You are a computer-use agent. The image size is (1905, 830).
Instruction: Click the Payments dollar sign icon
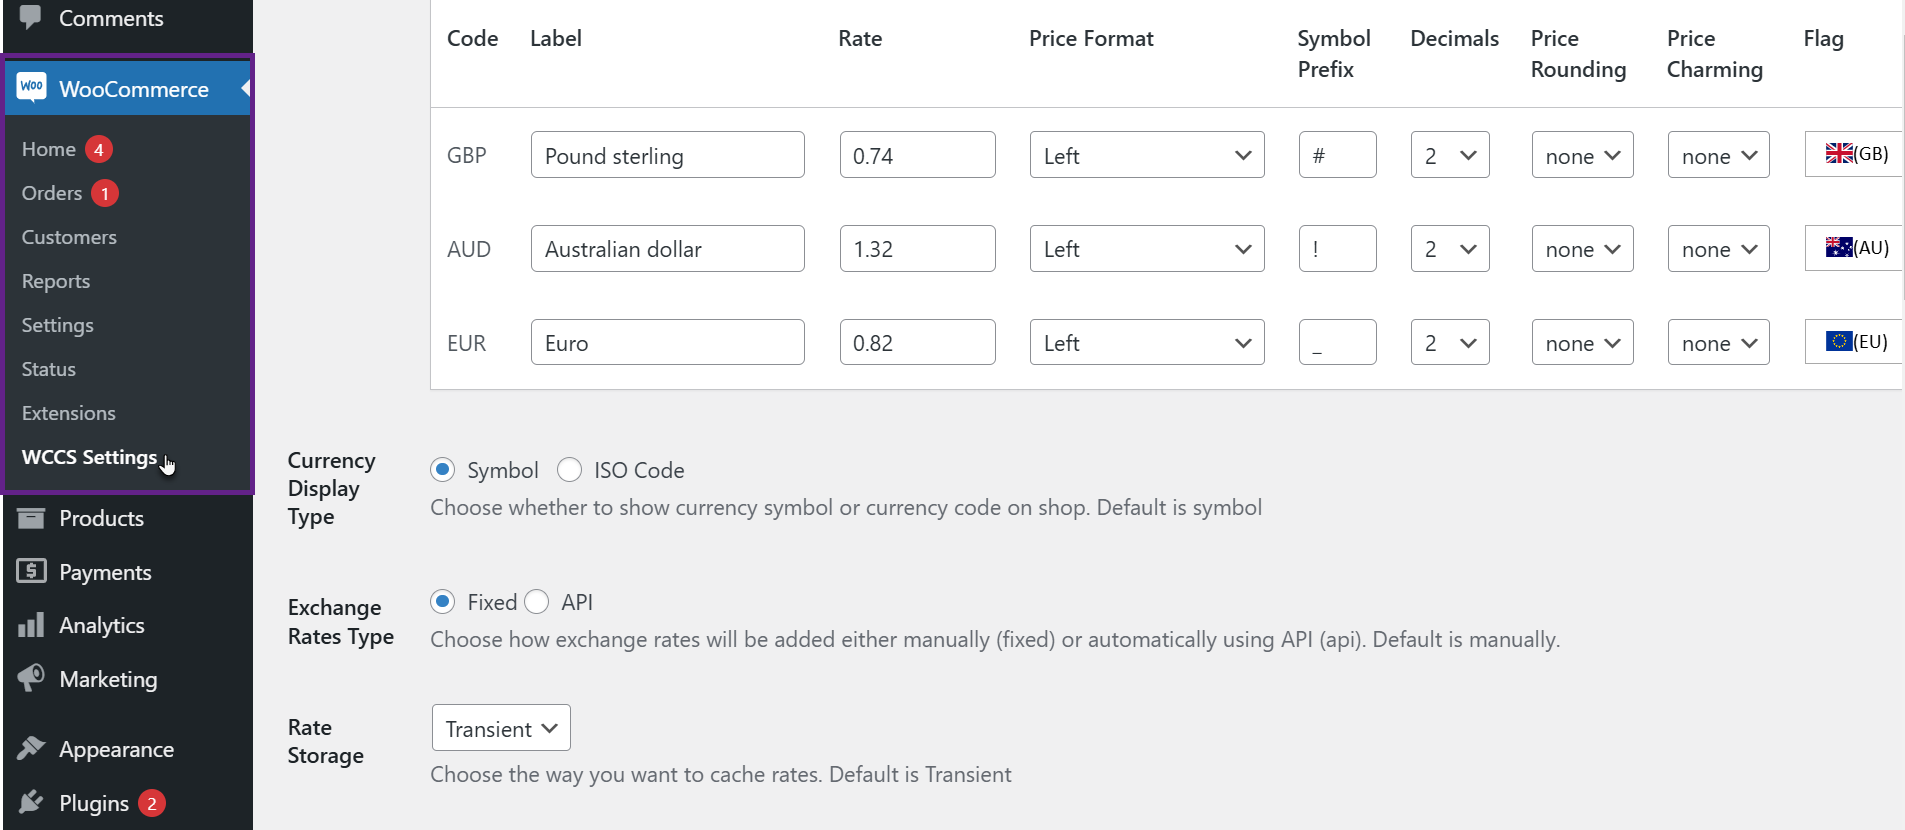tap(31, 571)
